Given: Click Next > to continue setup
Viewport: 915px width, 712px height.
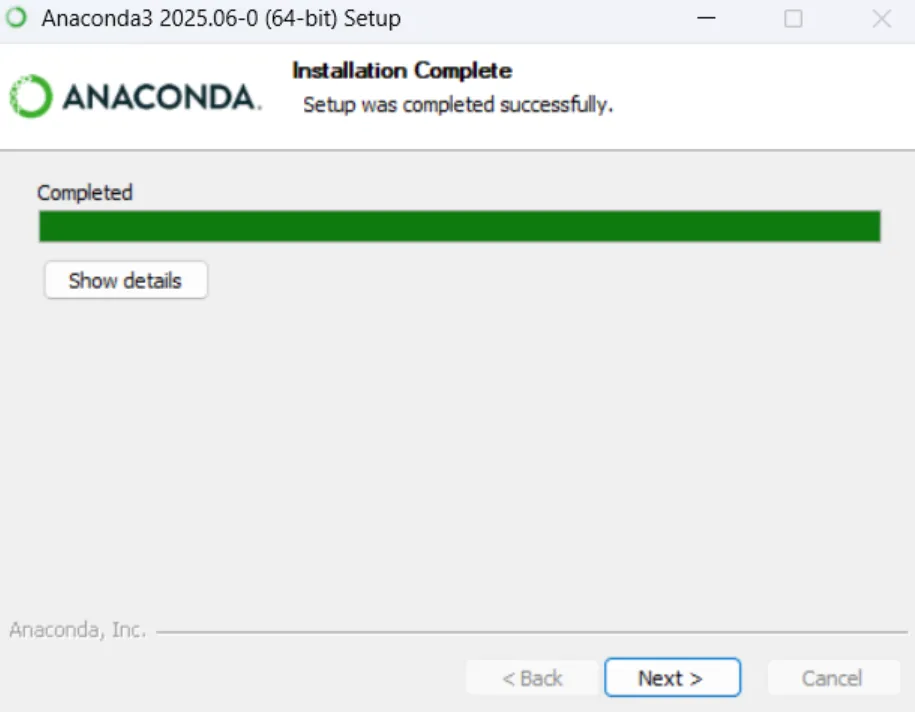Looking at the screenshot, I should 672,678.
